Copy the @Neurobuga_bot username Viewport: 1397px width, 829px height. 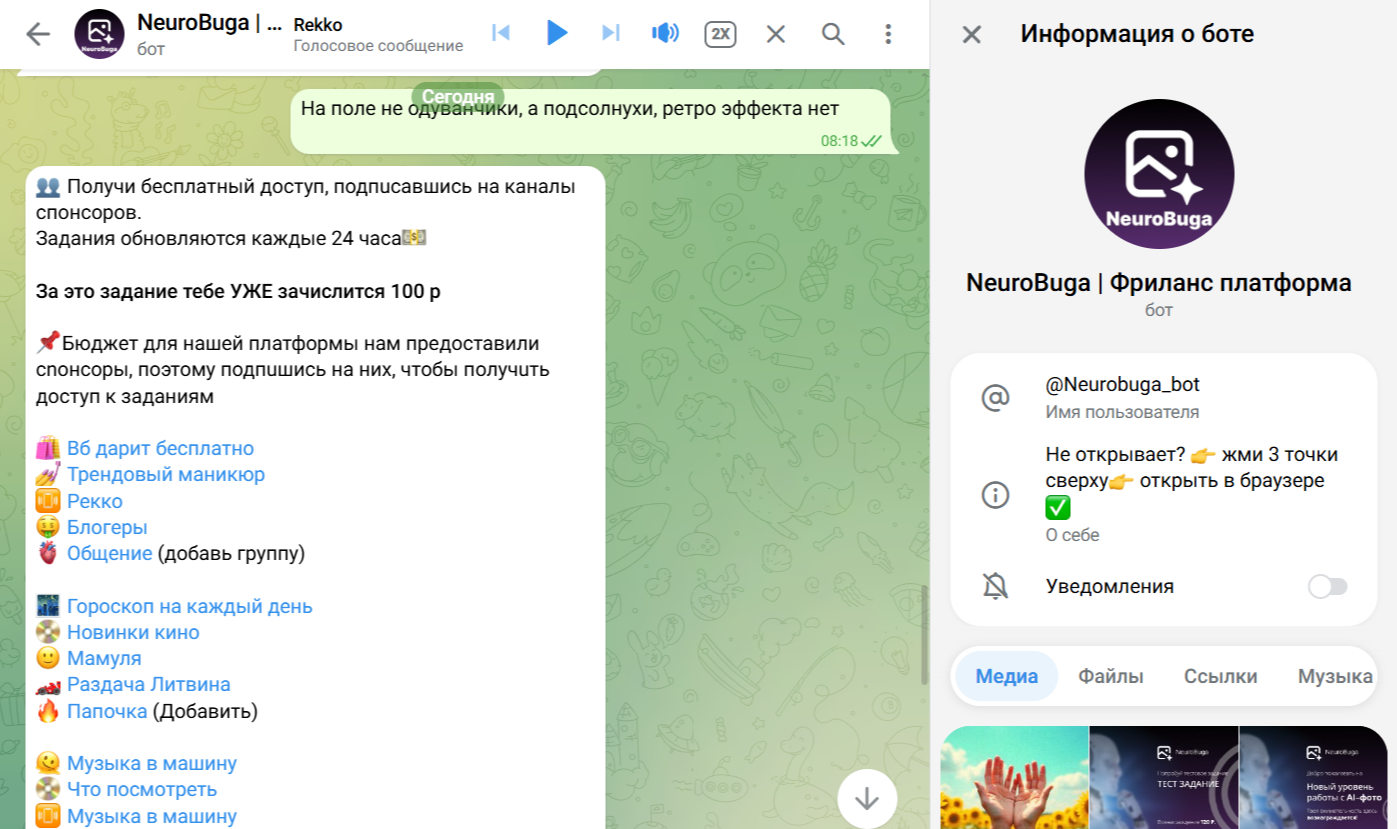click(x=1122, y=384)
